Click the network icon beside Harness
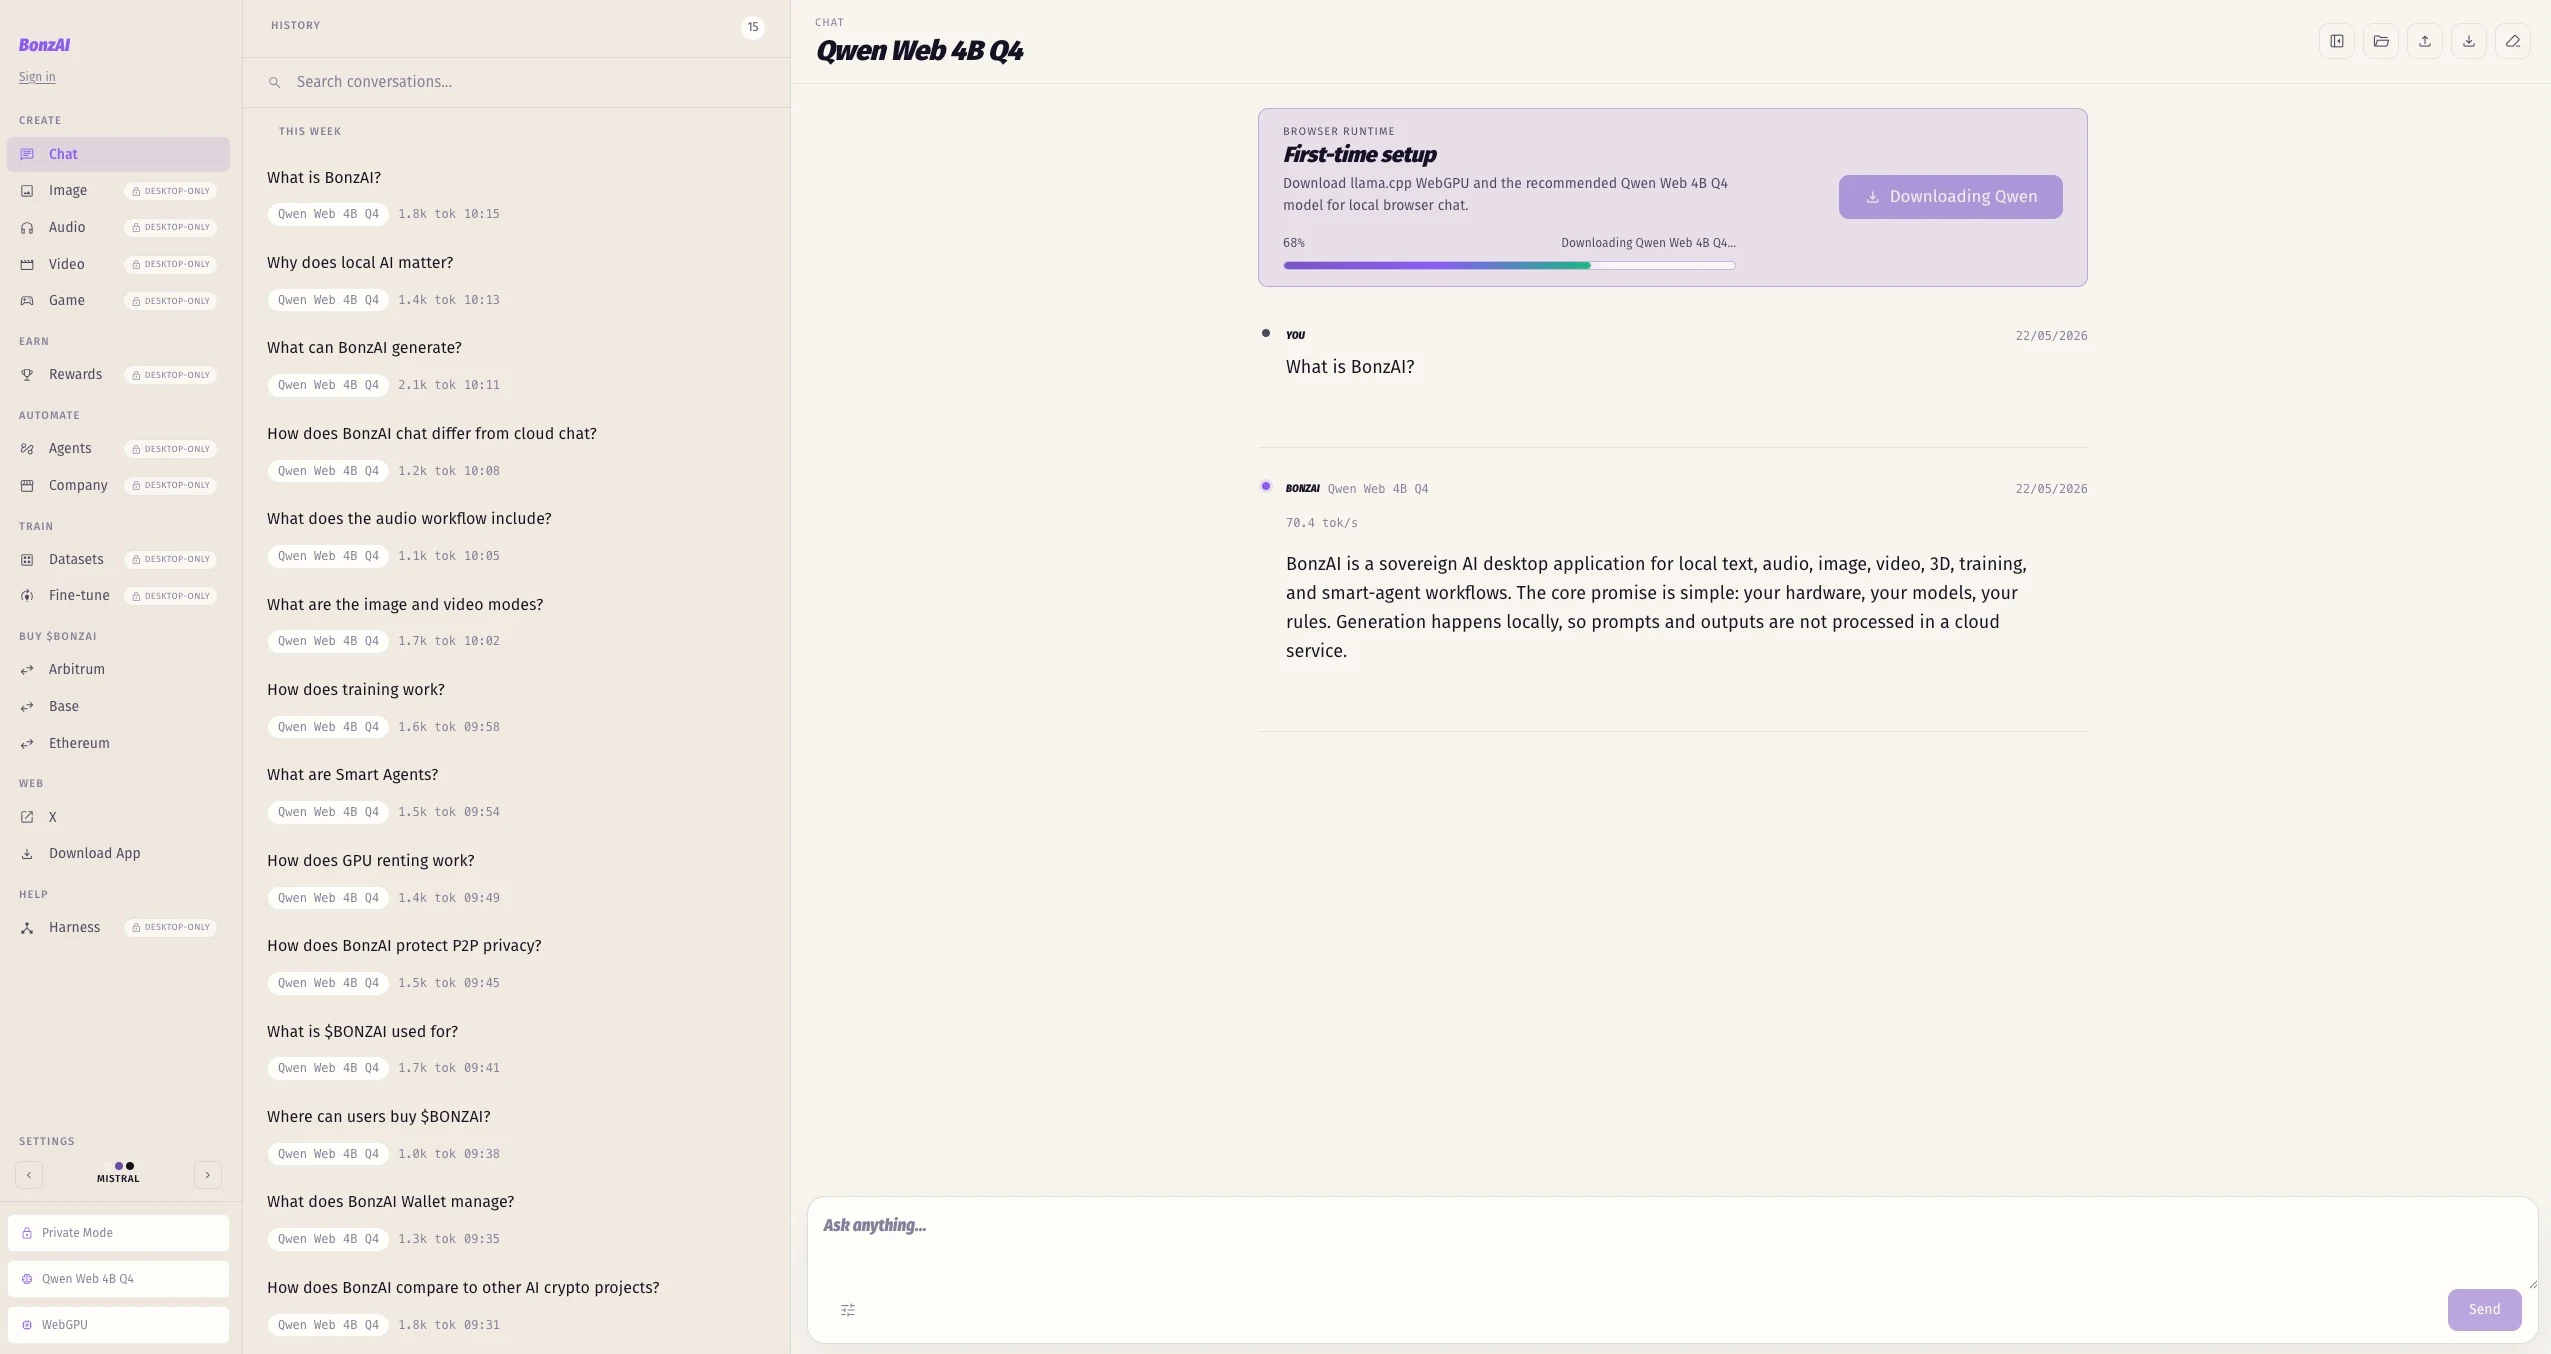 [27, 928]
